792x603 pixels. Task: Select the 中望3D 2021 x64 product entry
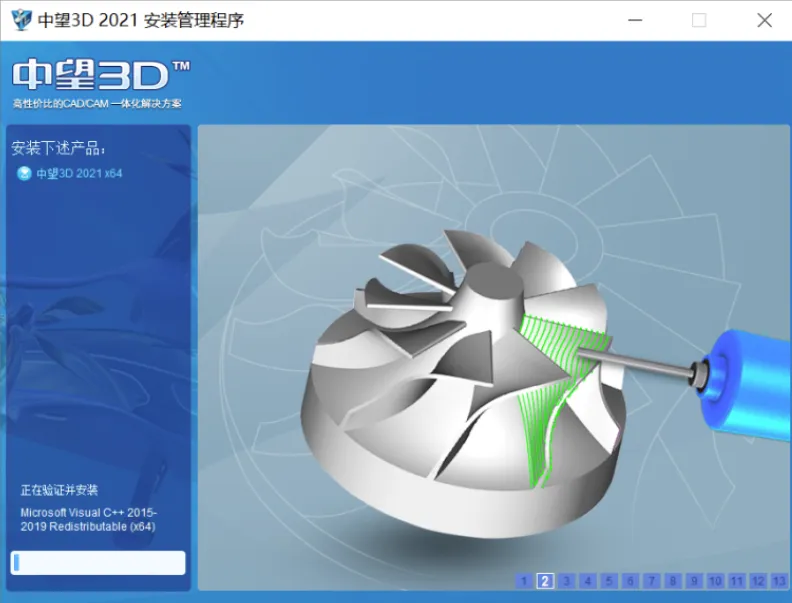pyautogui.click(x=70, y=174)
